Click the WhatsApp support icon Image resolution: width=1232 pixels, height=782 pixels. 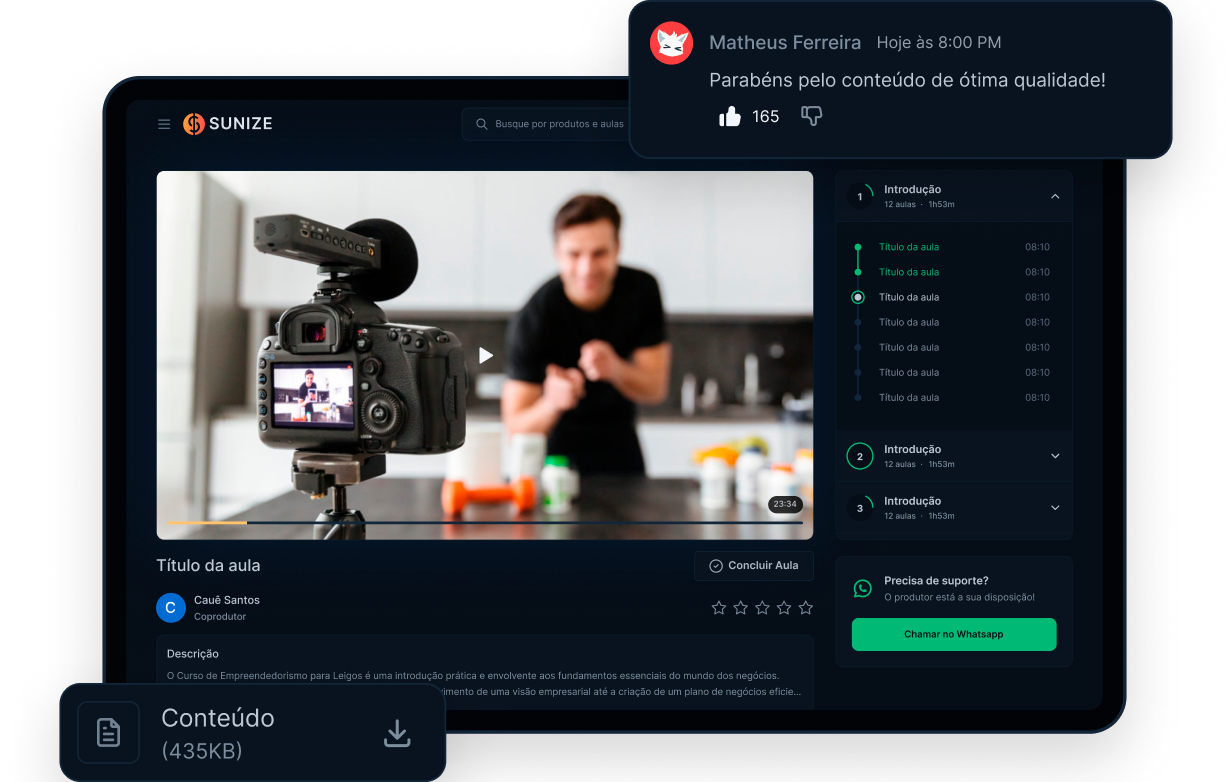862,588
